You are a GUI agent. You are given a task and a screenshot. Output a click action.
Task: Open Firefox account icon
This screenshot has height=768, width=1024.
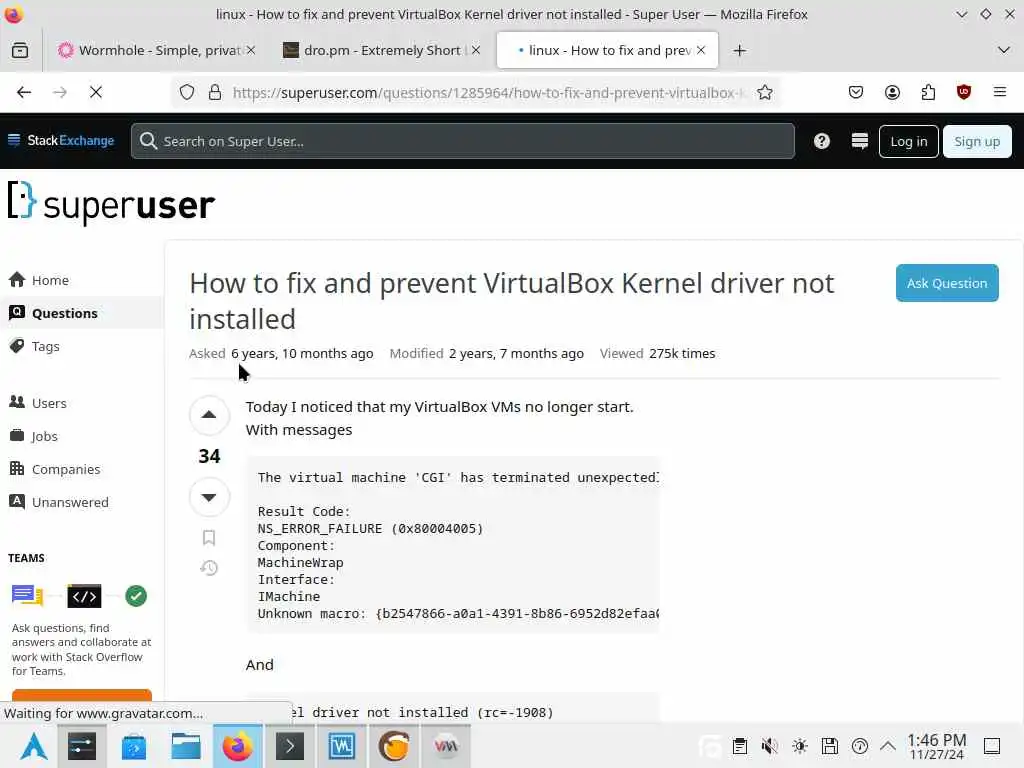pyautogui.click(x=892, y=92)
